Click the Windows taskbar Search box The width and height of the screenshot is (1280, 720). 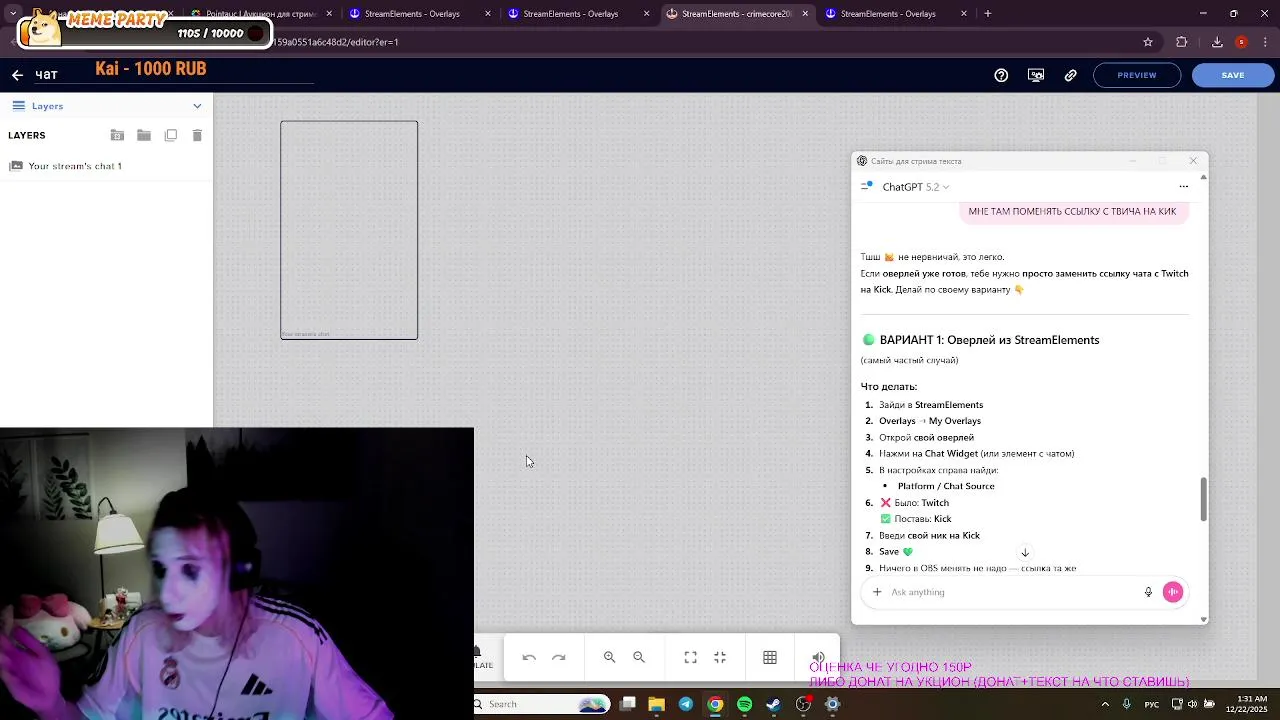pos(541,704)
